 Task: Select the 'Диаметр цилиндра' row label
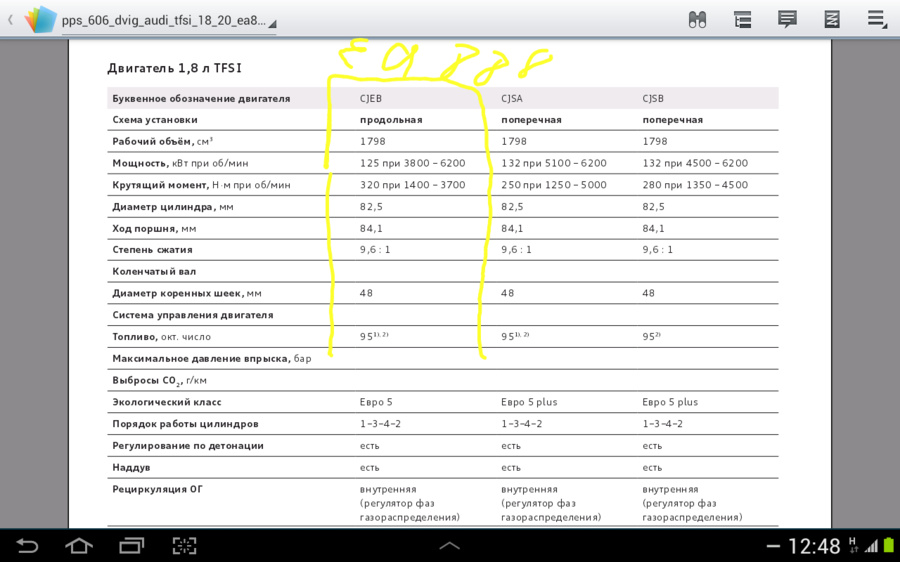point(173,207)
